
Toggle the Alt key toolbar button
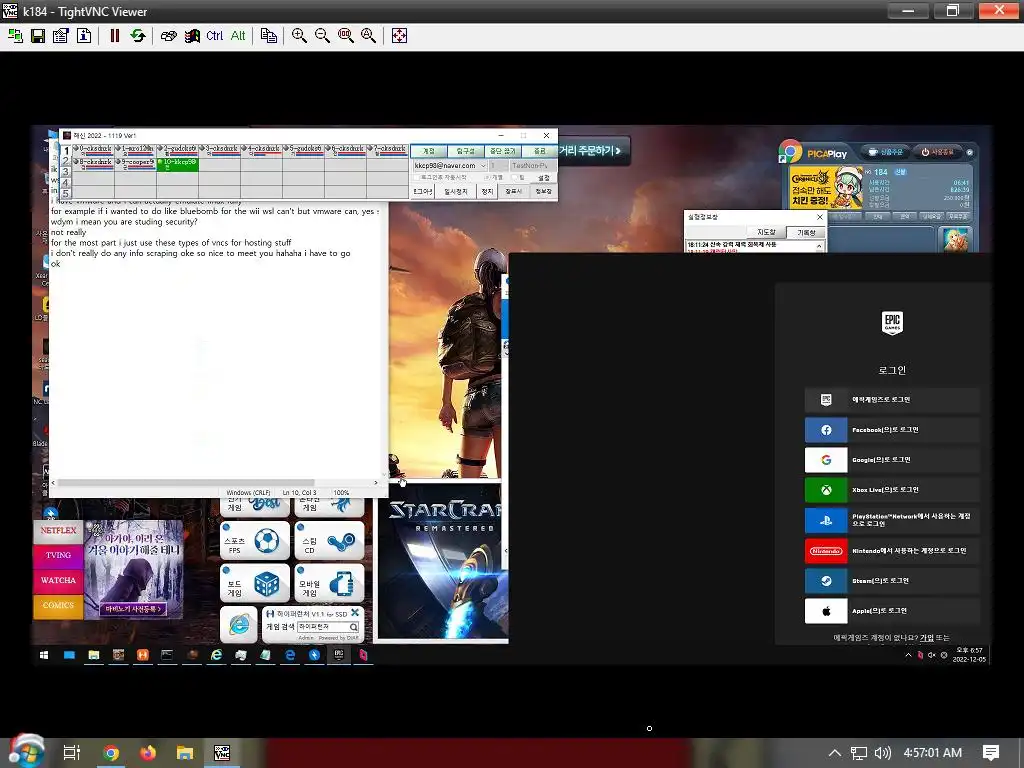pos(238,36)
